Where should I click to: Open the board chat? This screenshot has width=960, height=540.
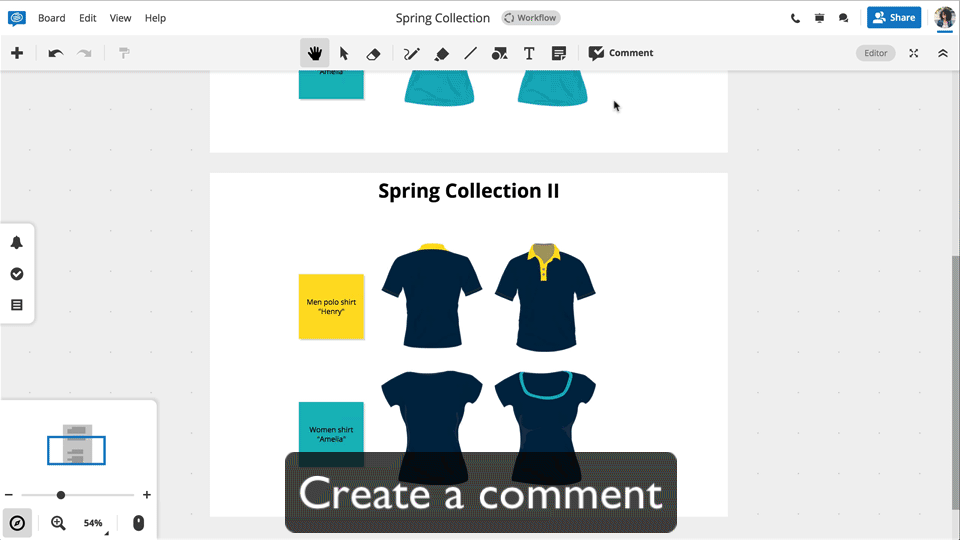tap(844, 18)
